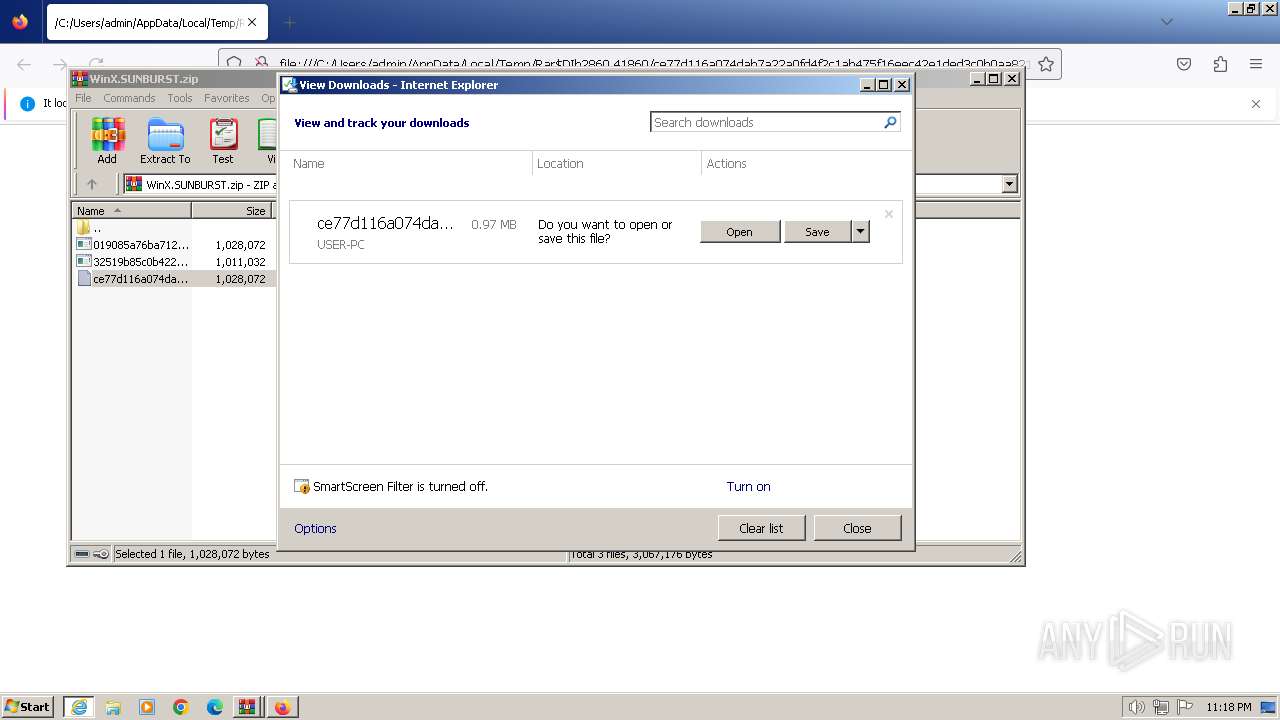Click the Extract To icon in WinRAR

click(165, 140)
